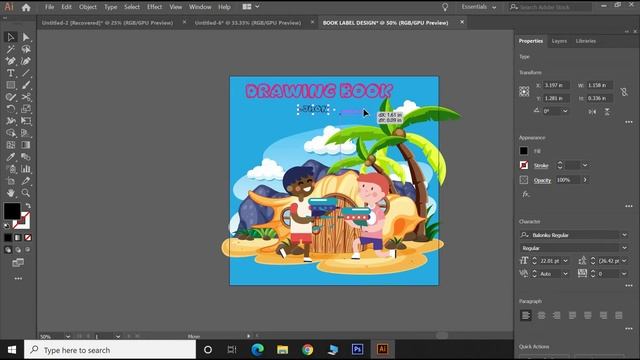Select the Curvature tool
Viewport: 640px width, 360px height.
pos(26,61)
